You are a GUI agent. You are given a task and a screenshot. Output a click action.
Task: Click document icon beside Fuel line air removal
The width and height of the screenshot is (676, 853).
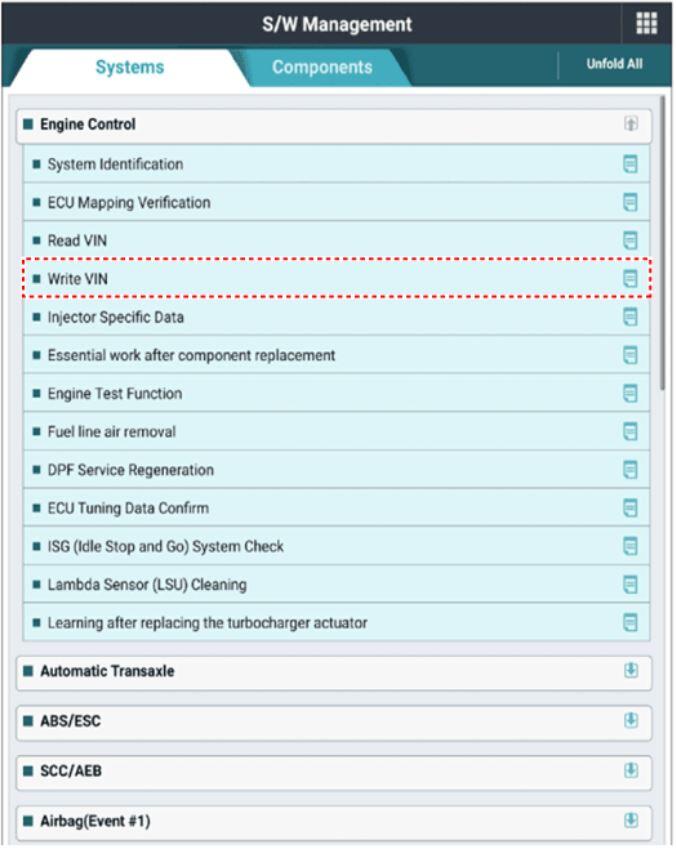[x=630, y=432]
